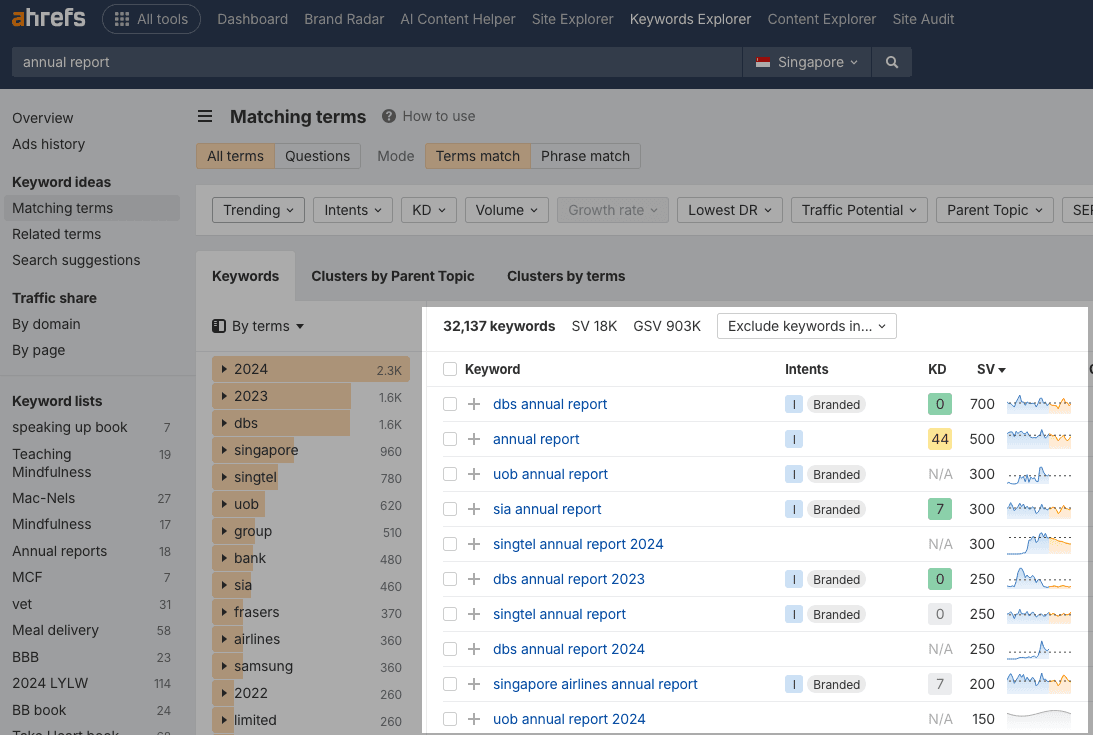Click the Ahrefs logo
This screenshot has height=735, width=1093.
click(48, 19)
